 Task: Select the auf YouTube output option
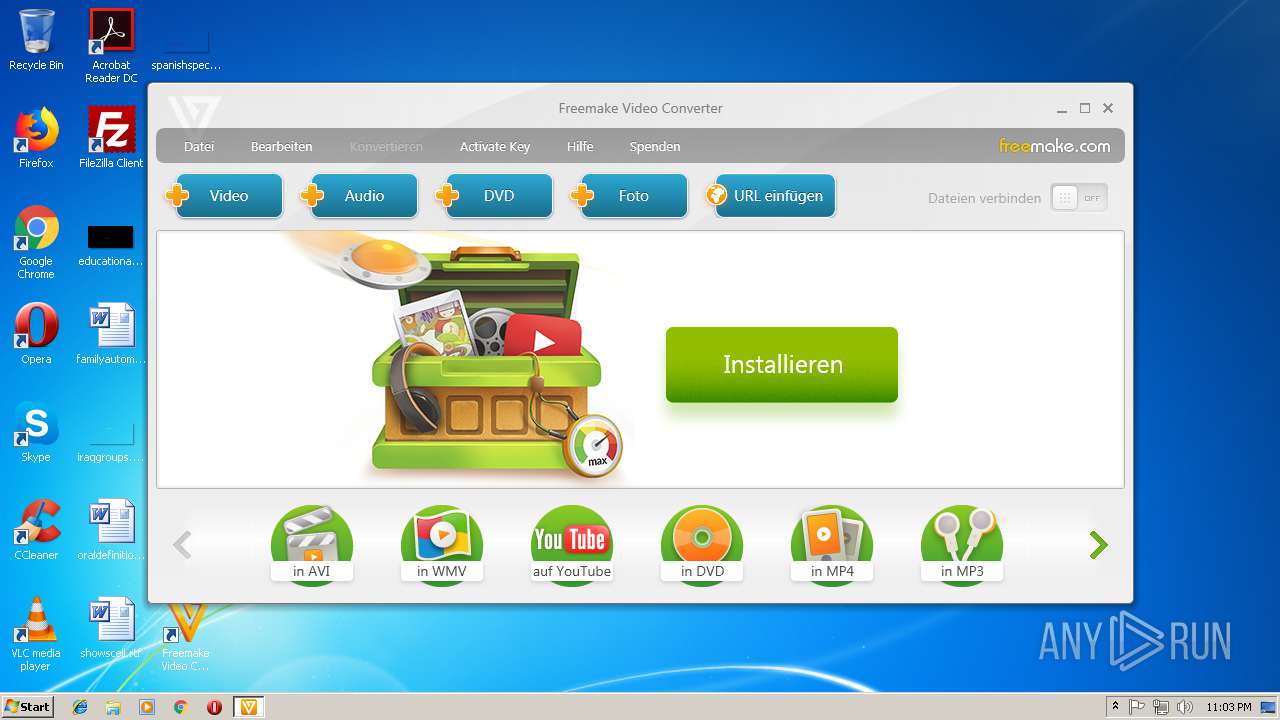tap(572, 545)
